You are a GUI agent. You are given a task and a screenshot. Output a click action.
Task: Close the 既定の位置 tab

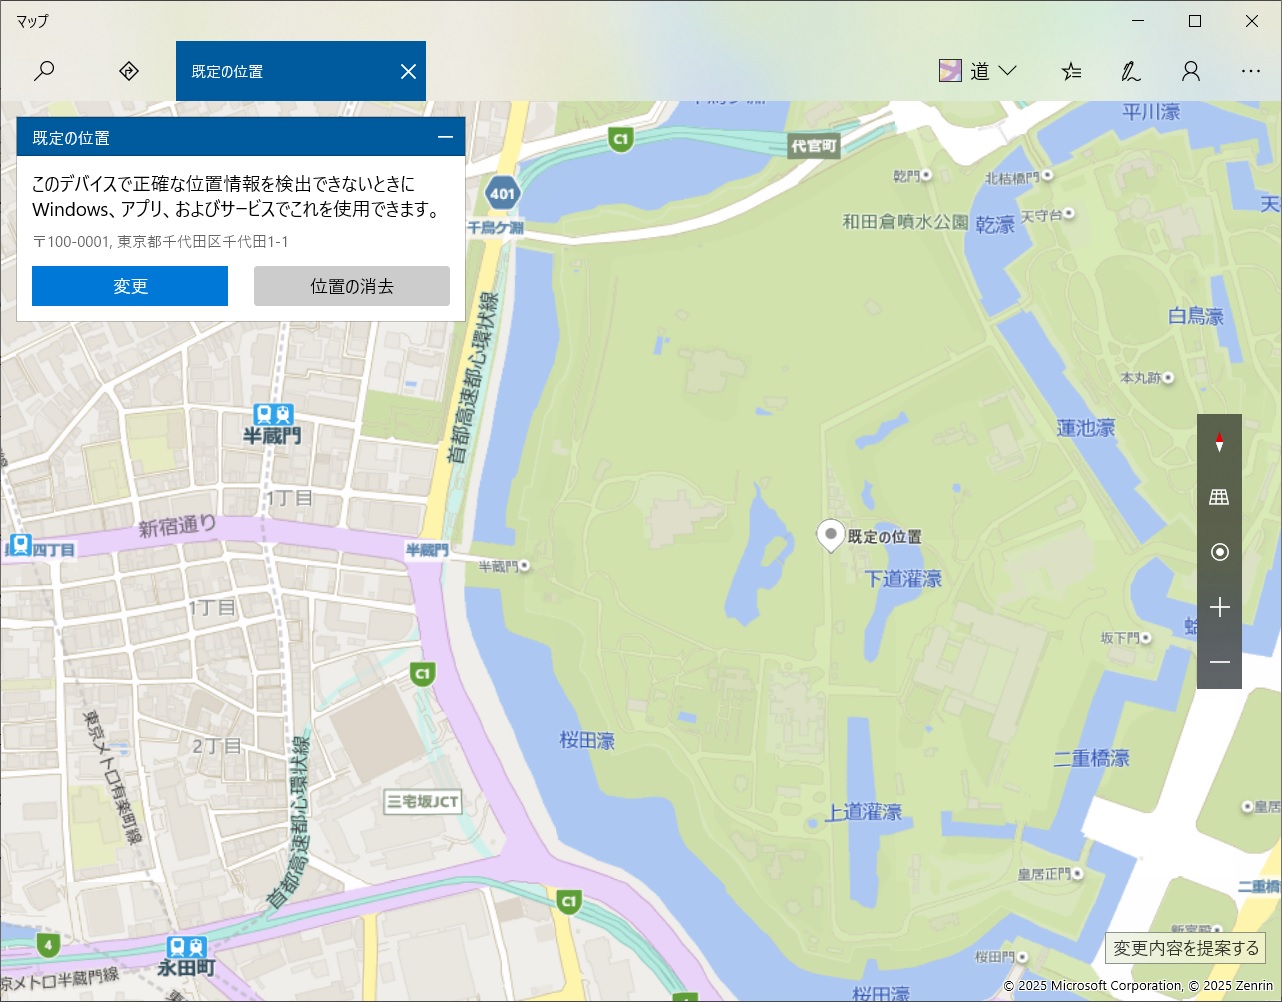coord(408,71)
